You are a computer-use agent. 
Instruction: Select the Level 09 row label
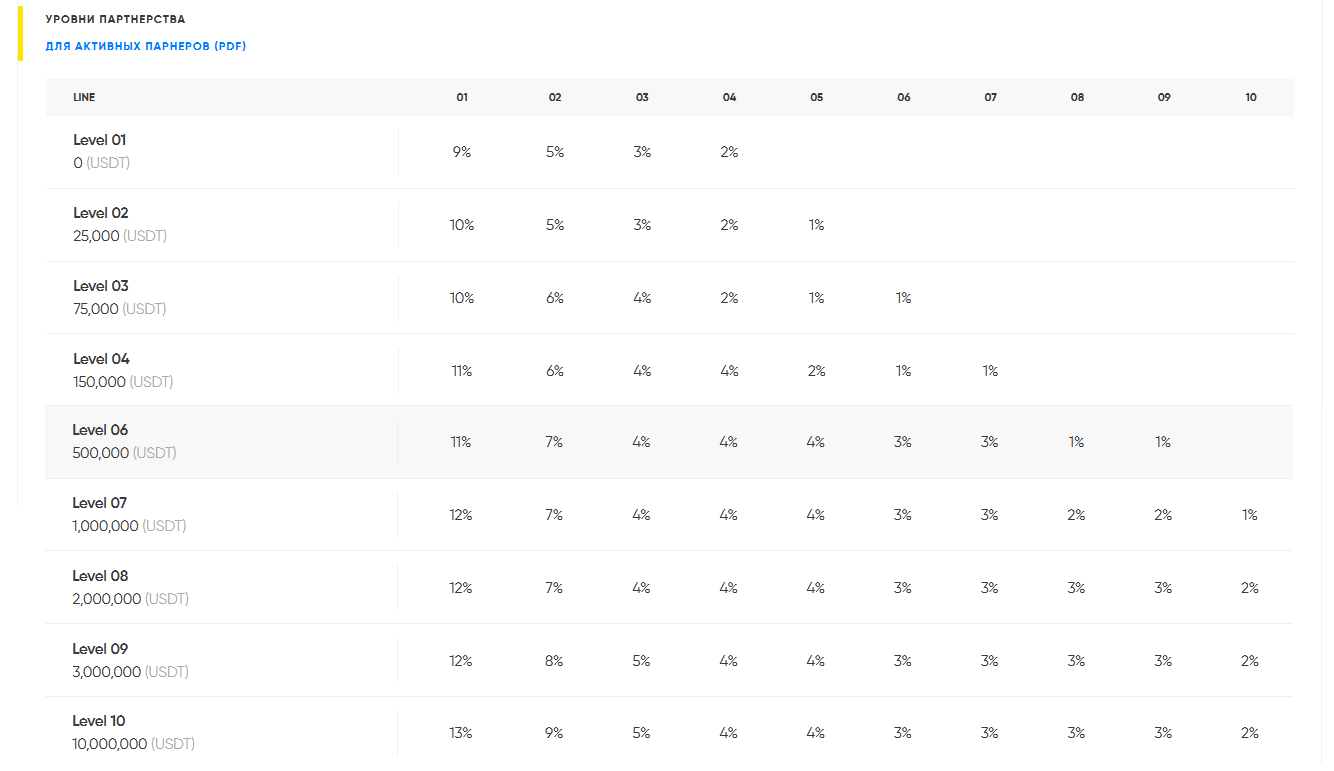100,649
